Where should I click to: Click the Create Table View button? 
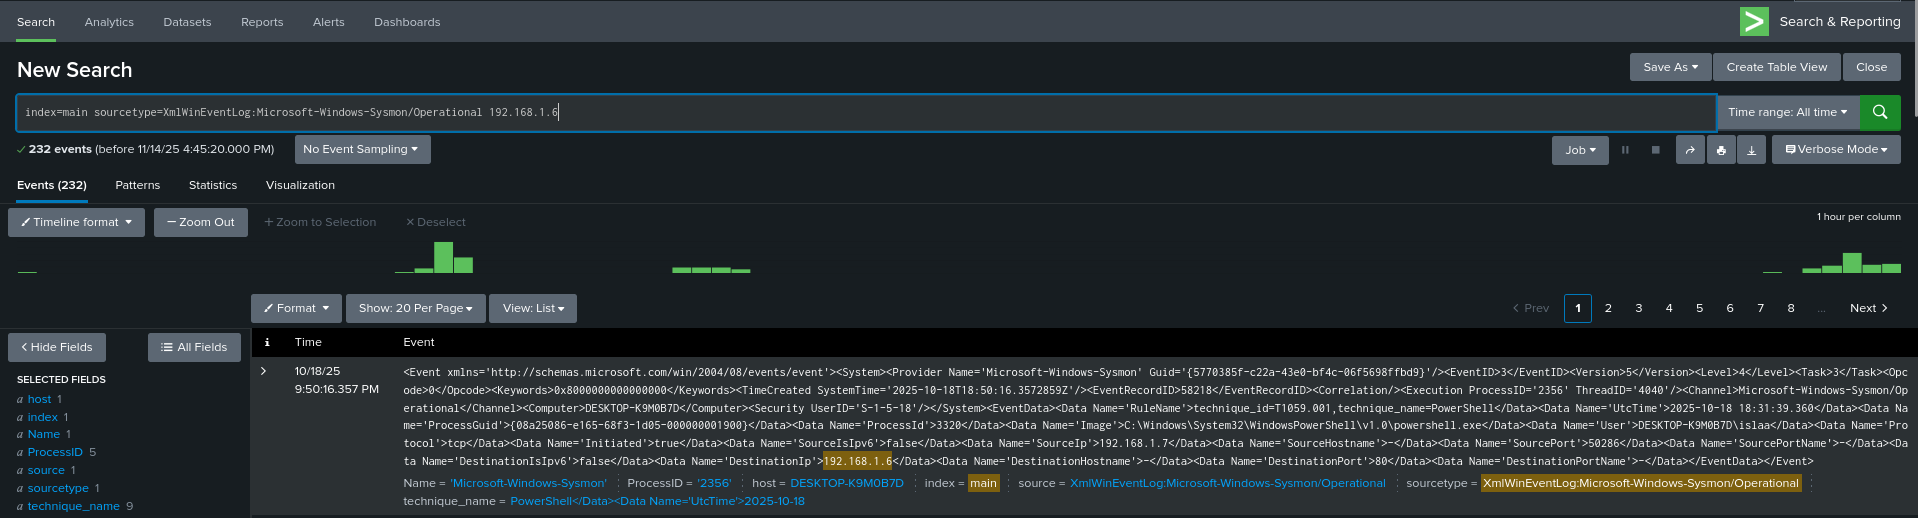(1776, 67)
